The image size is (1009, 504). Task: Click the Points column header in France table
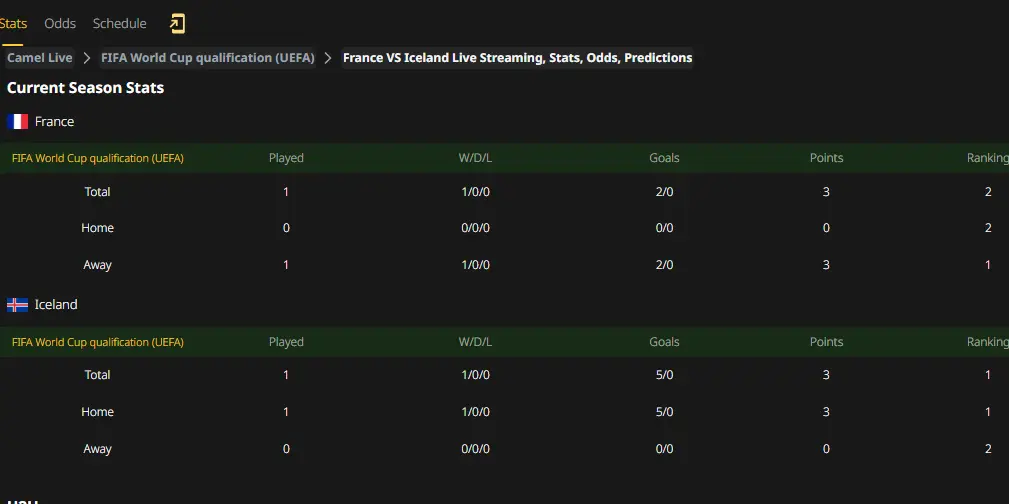pyautogui.click(x=826, y=158)
